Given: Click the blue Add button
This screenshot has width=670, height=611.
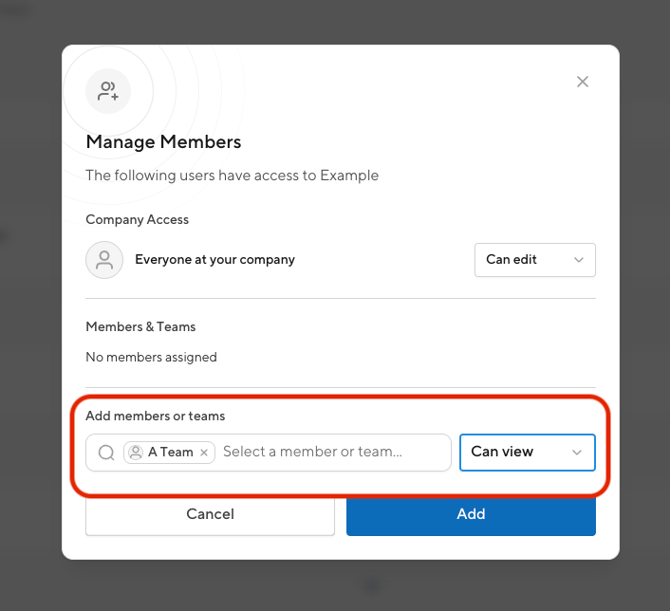Looking at the screenshot, I should click(471, 516).
